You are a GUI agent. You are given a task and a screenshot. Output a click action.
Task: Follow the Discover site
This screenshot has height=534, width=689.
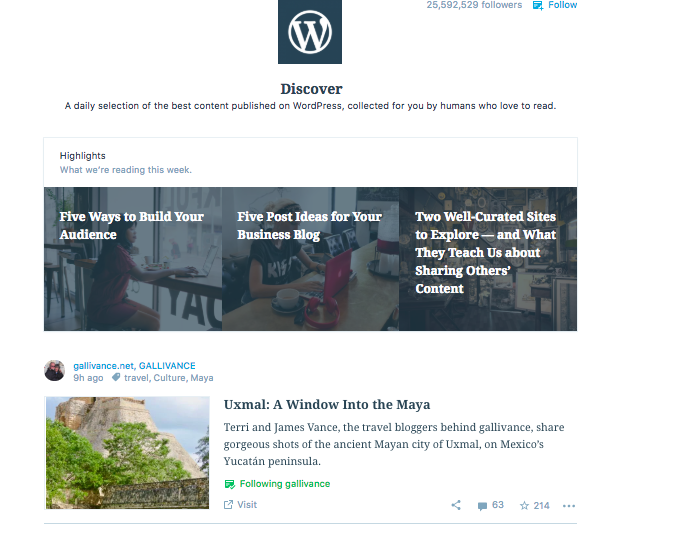pos(555,5)
